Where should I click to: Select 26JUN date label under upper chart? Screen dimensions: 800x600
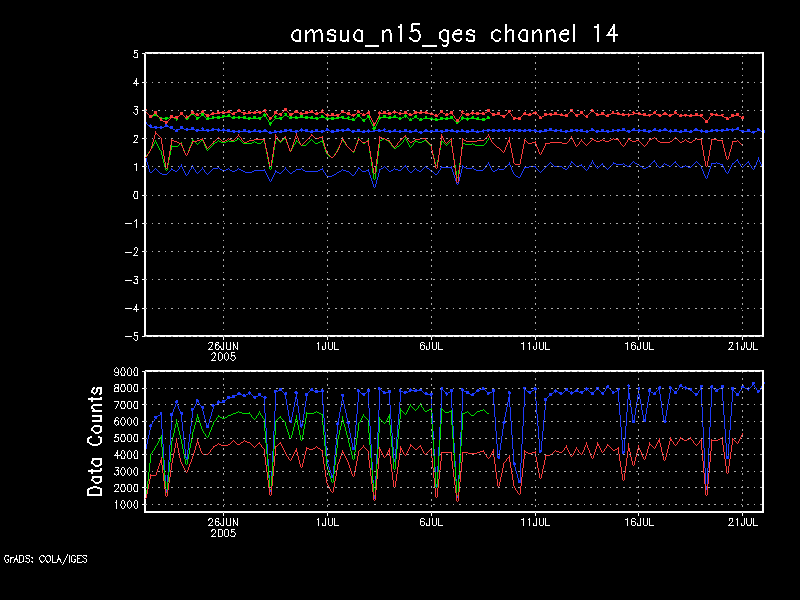click(x=222, y=346)
